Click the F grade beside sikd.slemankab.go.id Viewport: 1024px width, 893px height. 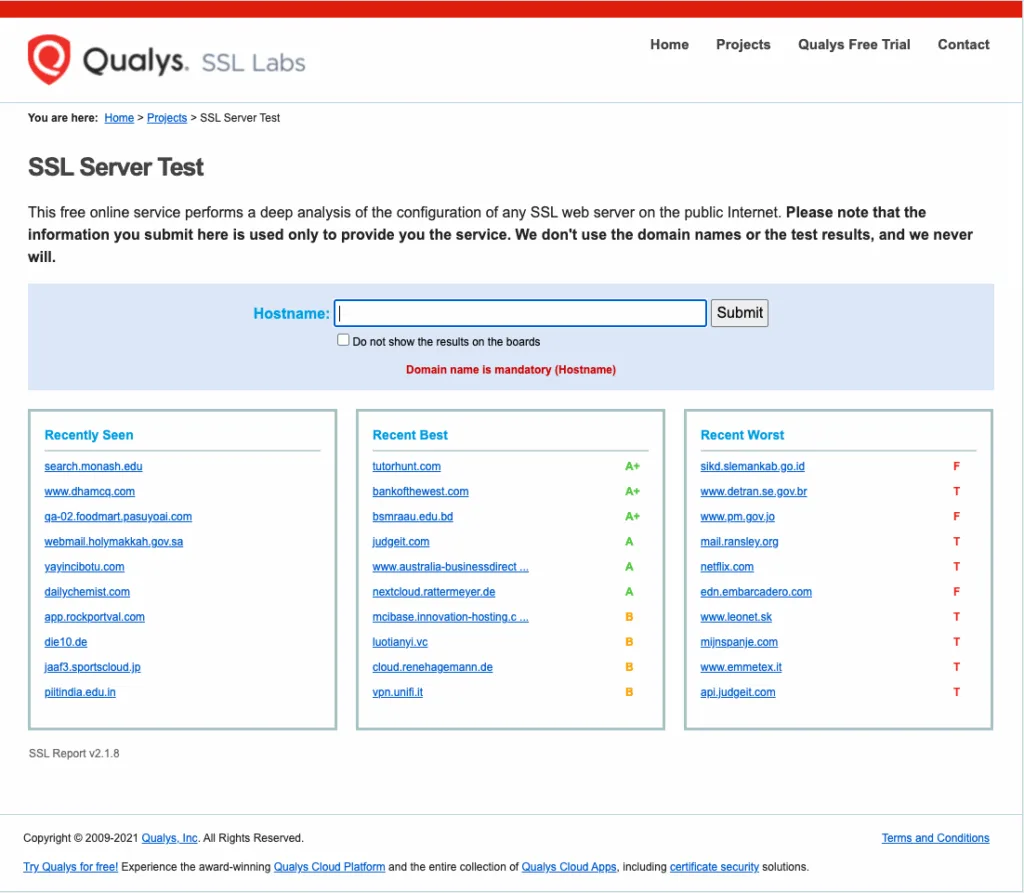pyautogui.click(x=956, y=466)
